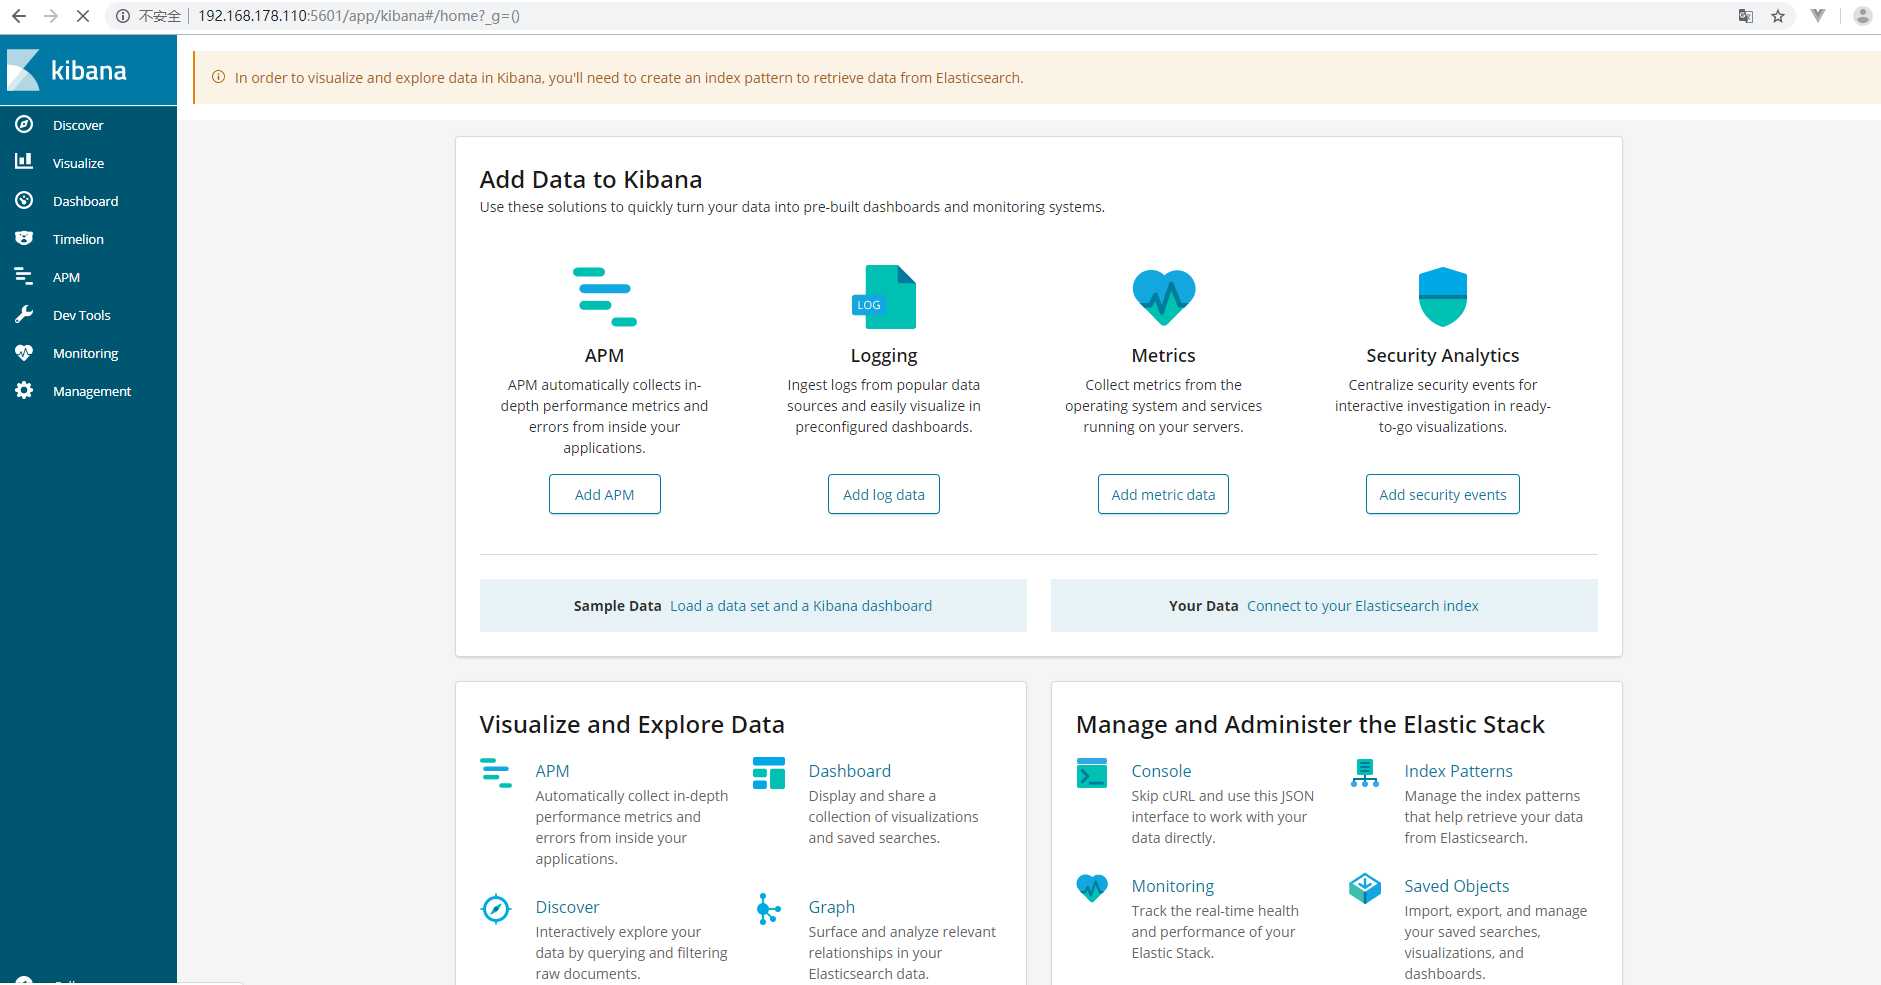This screenshot has height=985, width=1881.
Task: Click Saved Objects box icon
Action: click(x=1365, y=887)
